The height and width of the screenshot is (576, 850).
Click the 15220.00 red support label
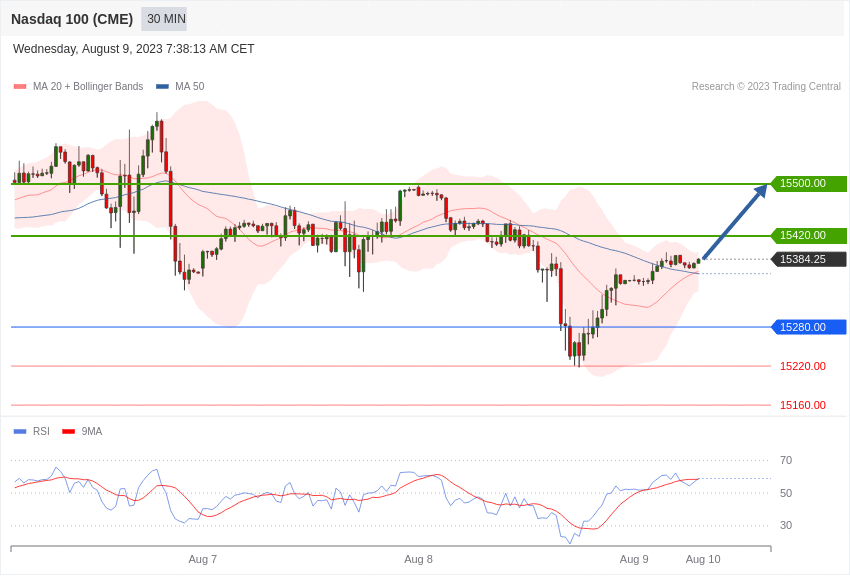point(803,366)
